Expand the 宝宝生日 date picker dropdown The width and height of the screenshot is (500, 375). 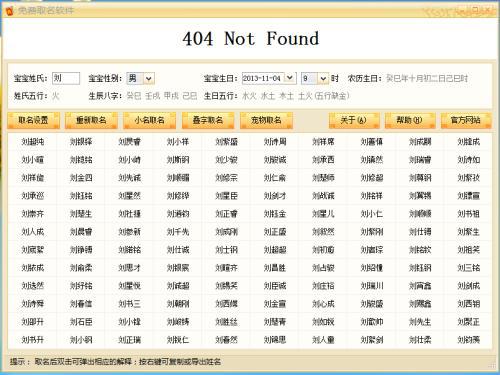[290, 78]
